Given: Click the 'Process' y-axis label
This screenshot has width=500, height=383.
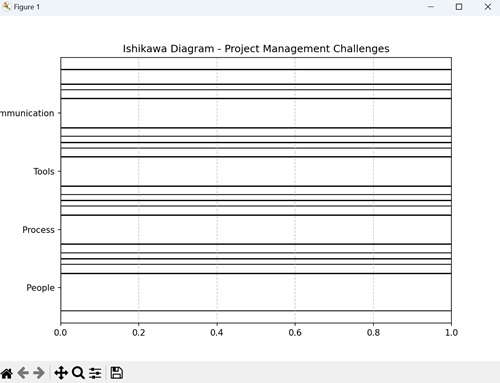Looking at the screenshot, I should (x=38, y=230).
